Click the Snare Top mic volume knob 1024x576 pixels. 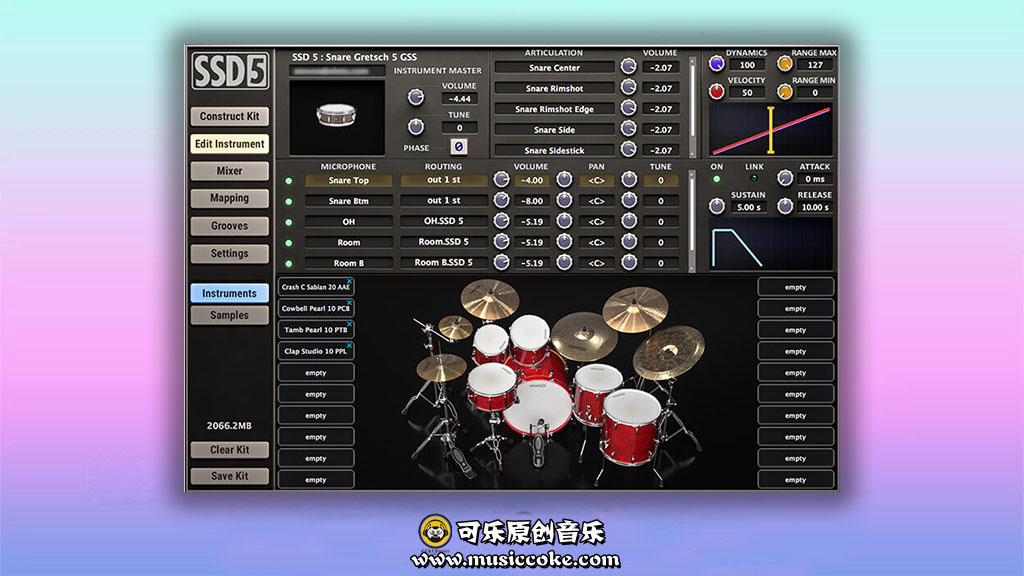click(x=501, y=180)
